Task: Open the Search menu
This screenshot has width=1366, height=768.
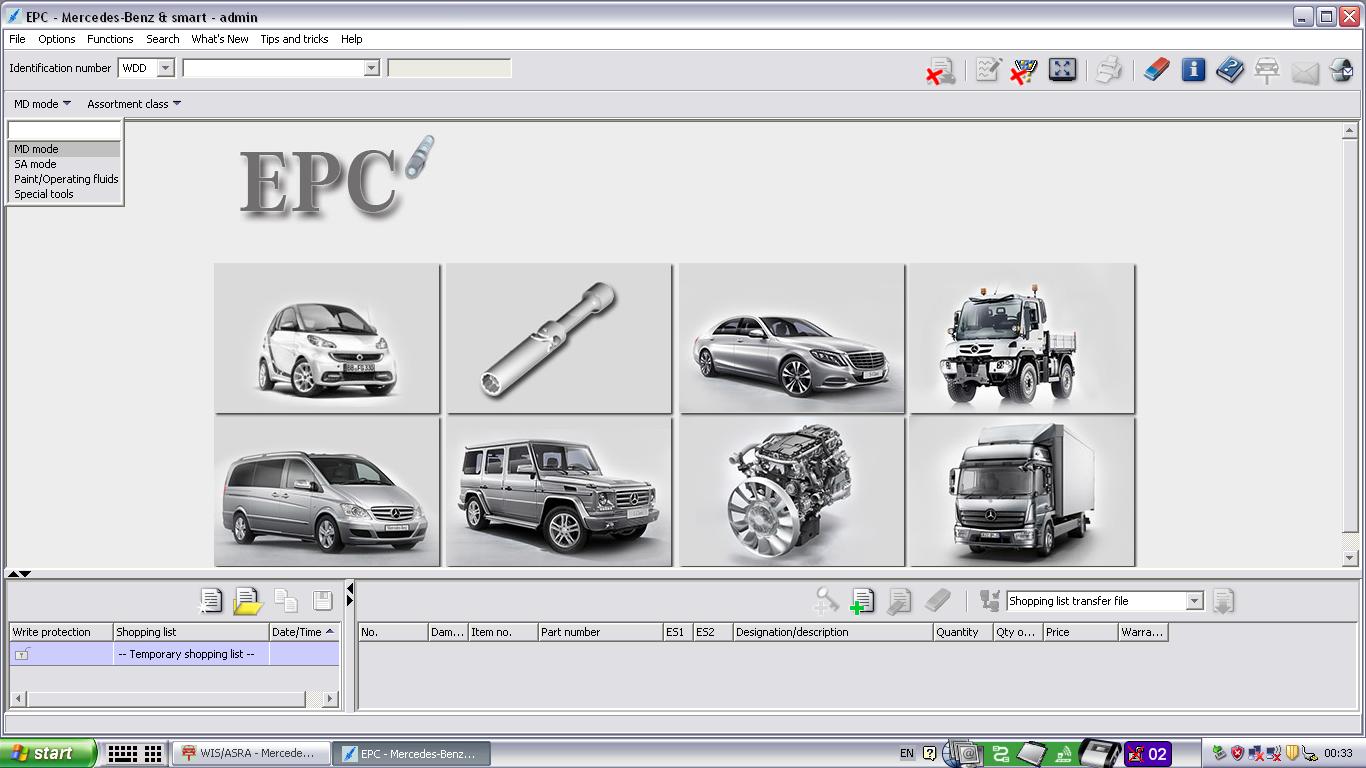Action: (x=163, y=39)
